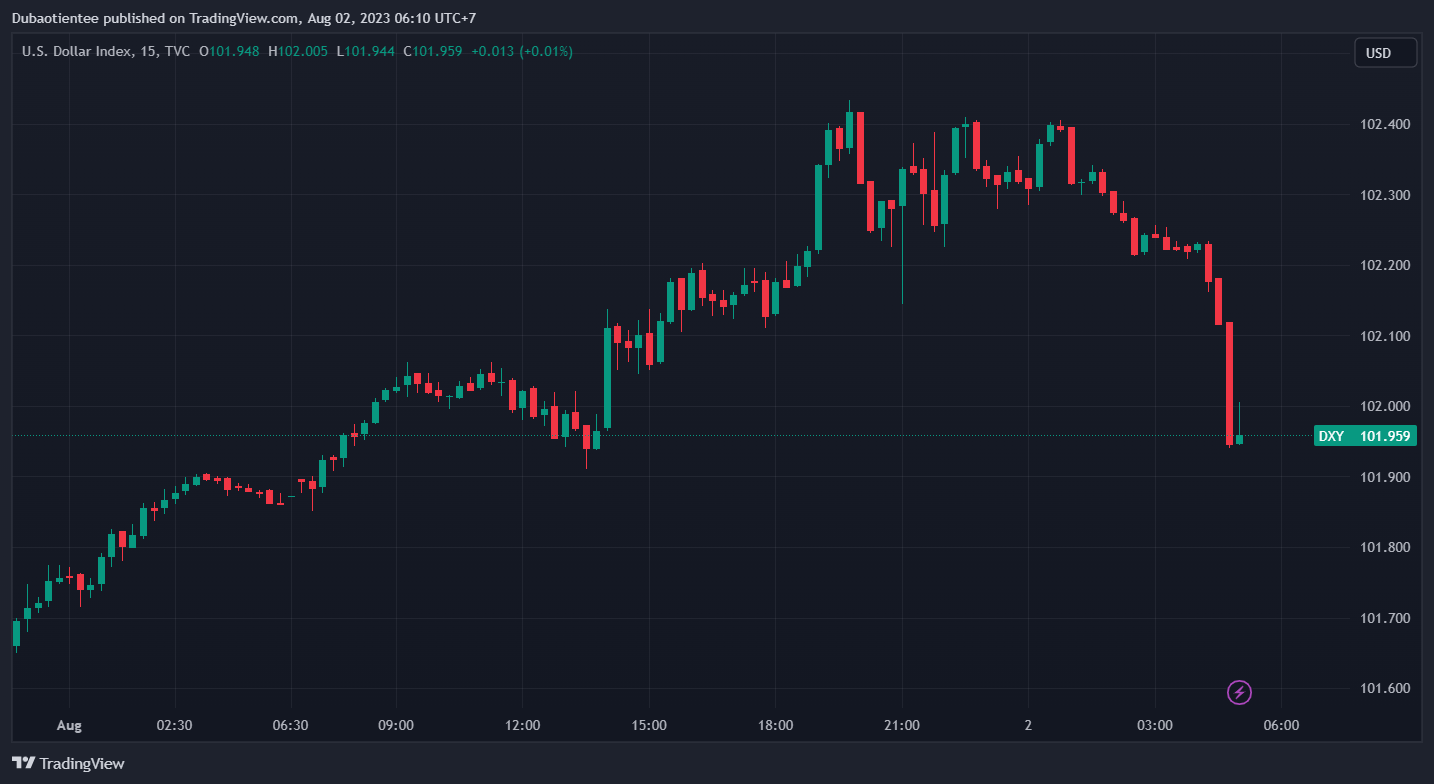Click the 15 interval label in the legend
Screen dimensions: 1434x784
pyautogui.click(x=150, y=51)
